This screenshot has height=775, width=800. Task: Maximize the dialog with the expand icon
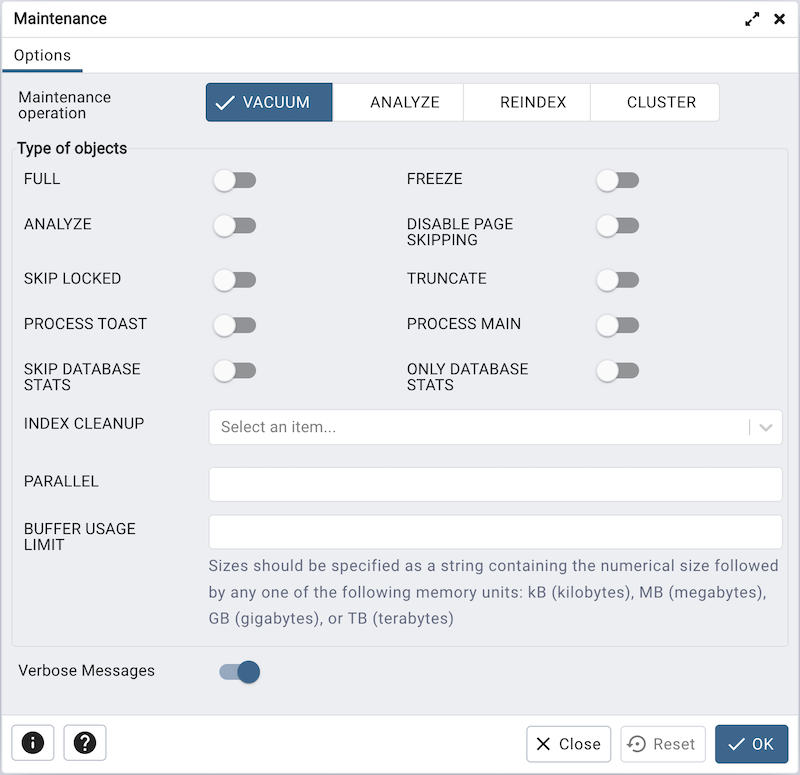[752, 18]
